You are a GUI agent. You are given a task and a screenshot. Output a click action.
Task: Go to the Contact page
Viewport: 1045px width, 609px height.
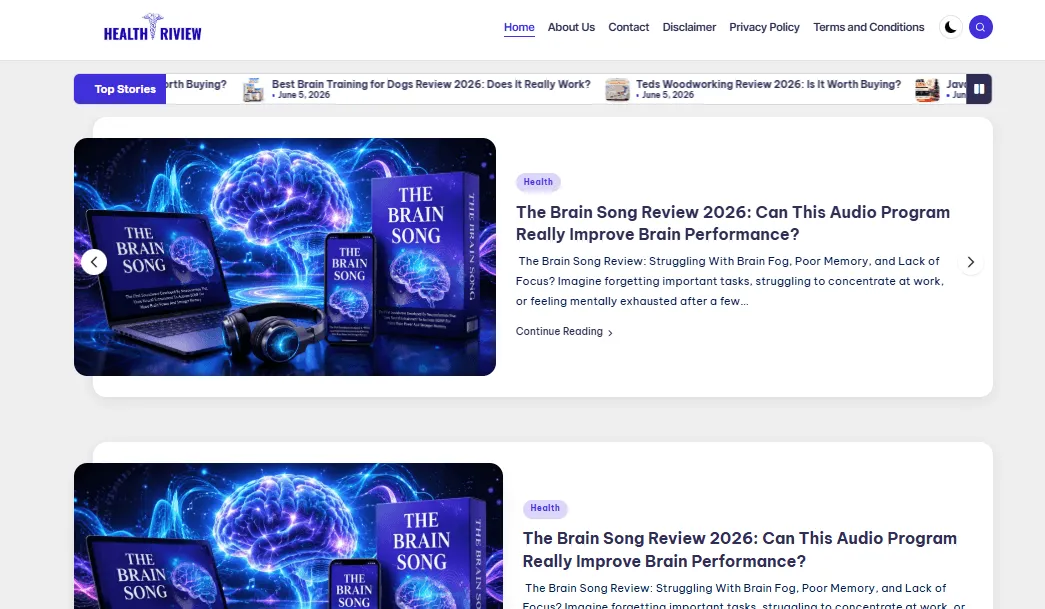point(628,27)
